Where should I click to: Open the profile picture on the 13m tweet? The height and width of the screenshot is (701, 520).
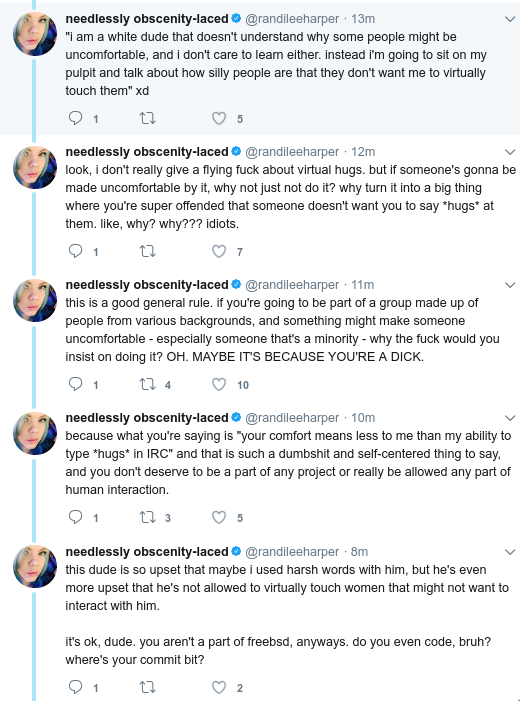pos(35,34)
